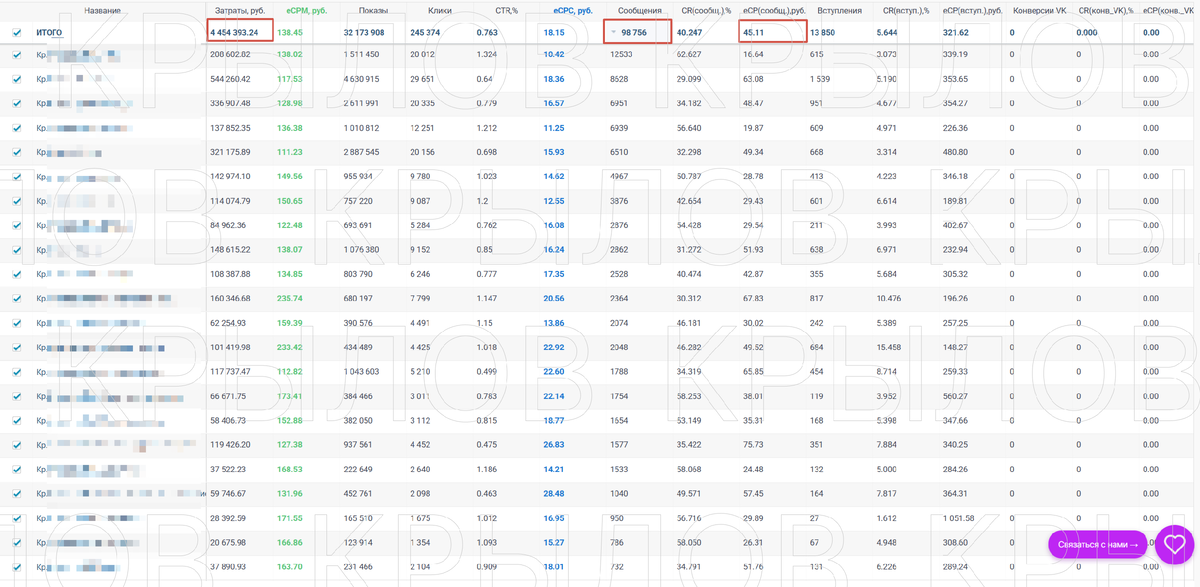Click the impressions cell 1 043 603
Screen dimensions: 1200x587
pos(361,372)
